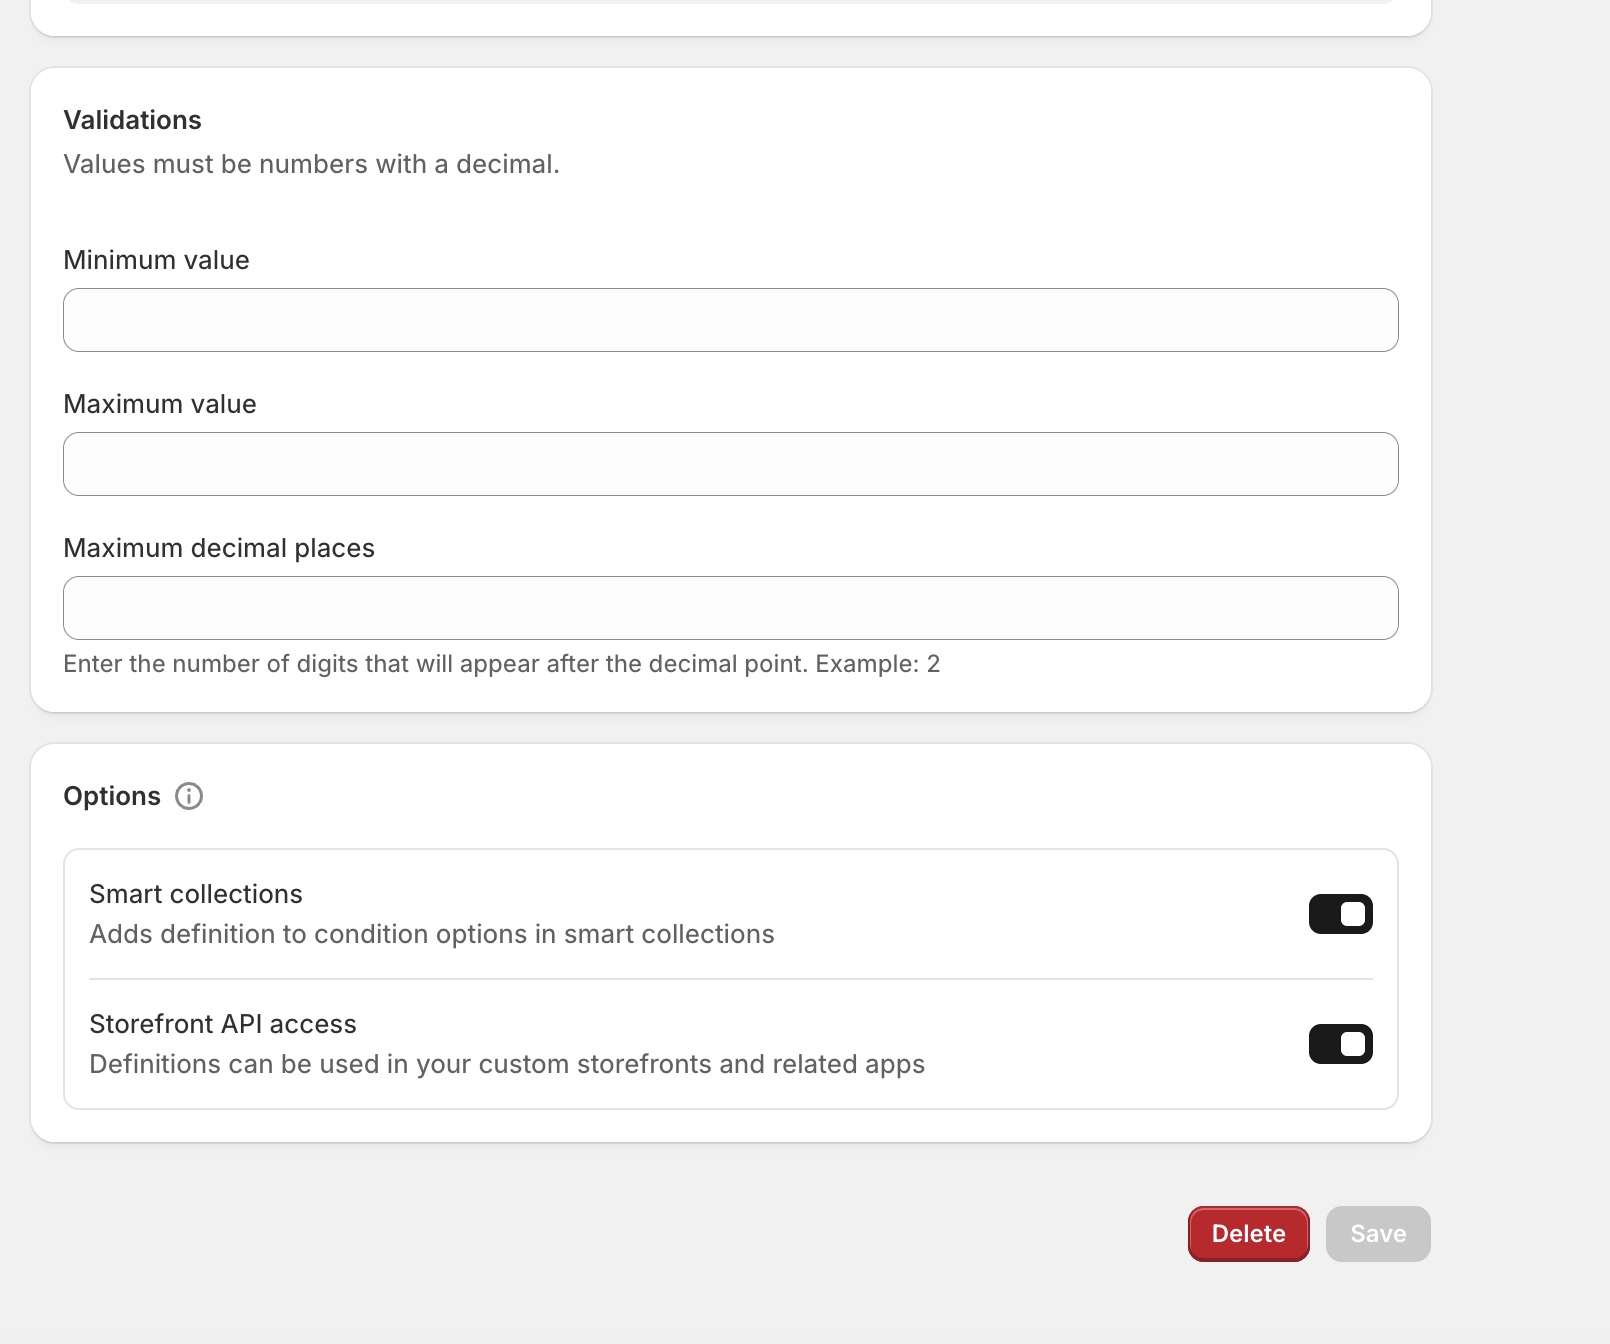1610x1344 pixels.
Task: Click the partially visible card above Validations
Action: click(730, 18)
